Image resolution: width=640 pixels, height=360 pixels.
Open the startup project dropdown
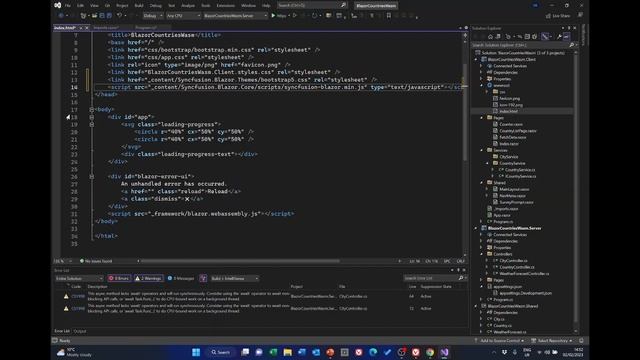tap(235, 16)
